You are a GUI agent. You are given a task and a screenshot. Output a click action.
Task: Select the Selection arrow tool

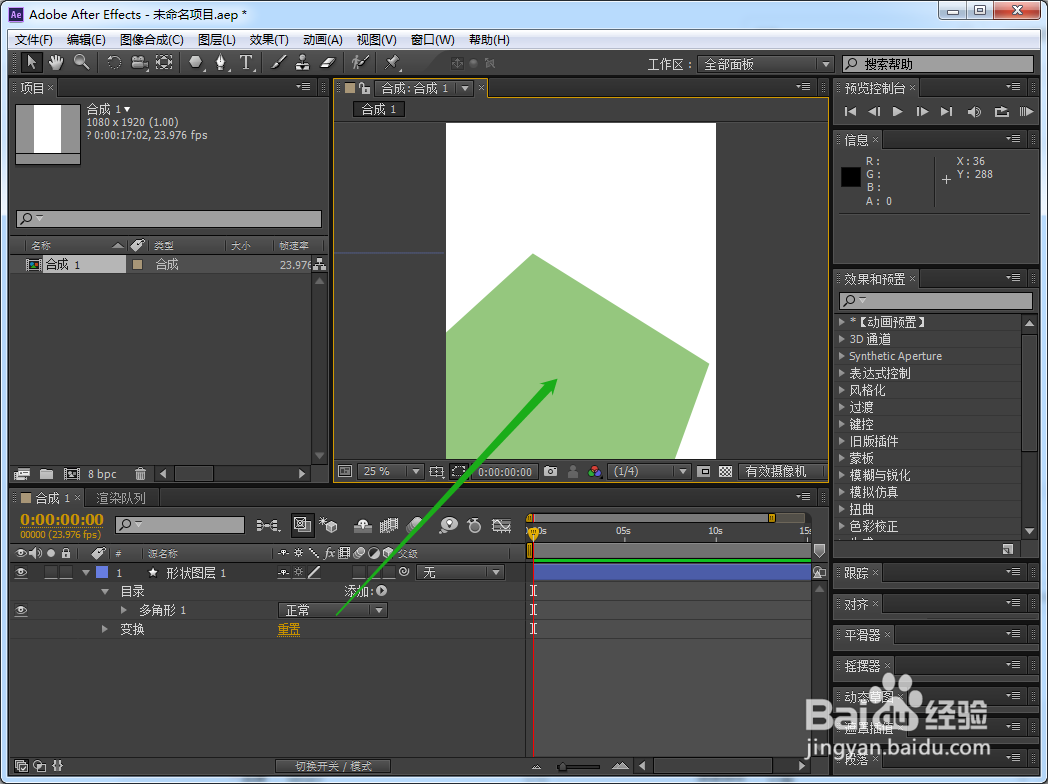coord(31,63)
